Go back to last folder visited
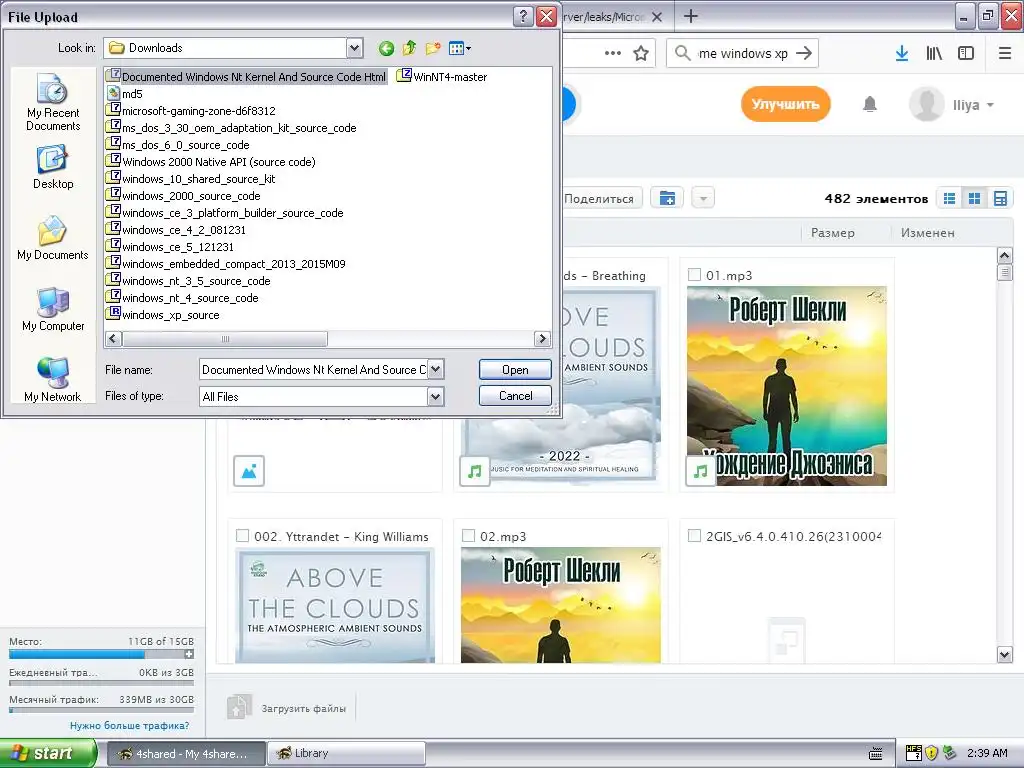This screenshot has height=768, width=1024. click(386, 48)
